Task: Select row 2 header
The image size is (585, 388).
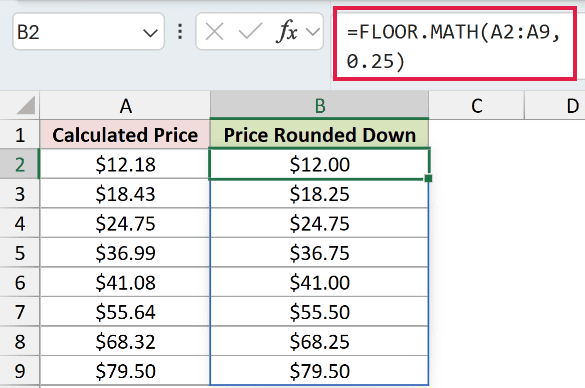Action: click(x=20, y=164)
